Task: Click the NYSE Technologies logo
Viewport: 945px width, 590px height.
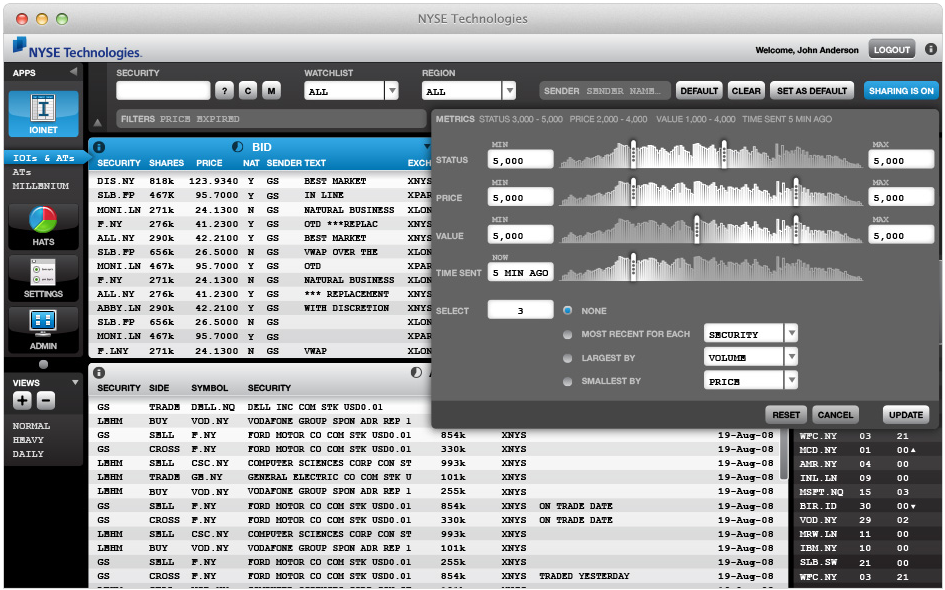Action: (x=77, y=48)
